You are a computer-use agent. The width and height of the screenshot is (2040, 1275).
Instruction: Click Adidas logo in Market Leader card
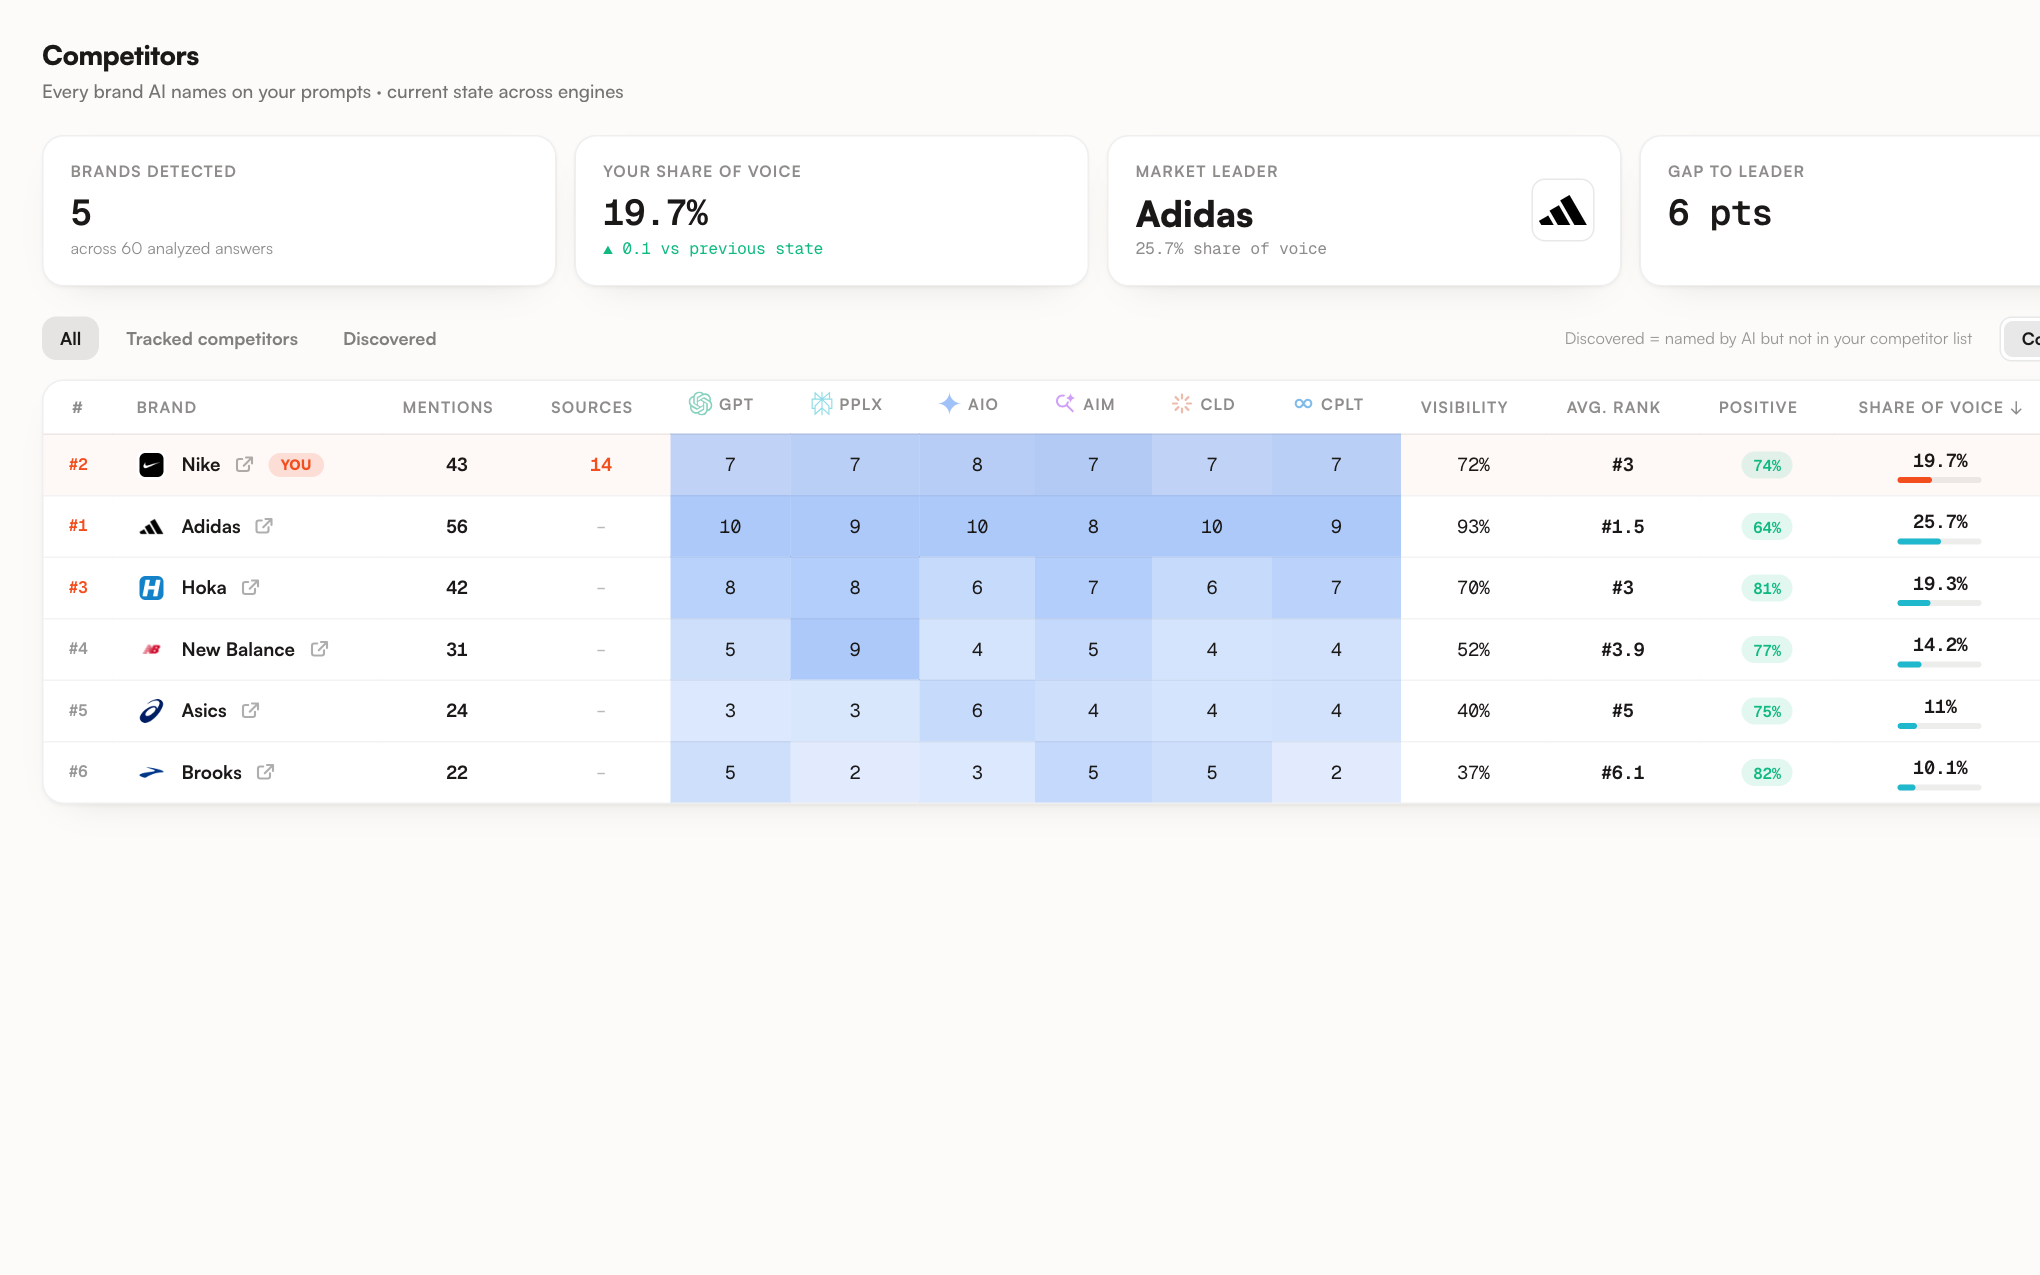click(1562, 210)
